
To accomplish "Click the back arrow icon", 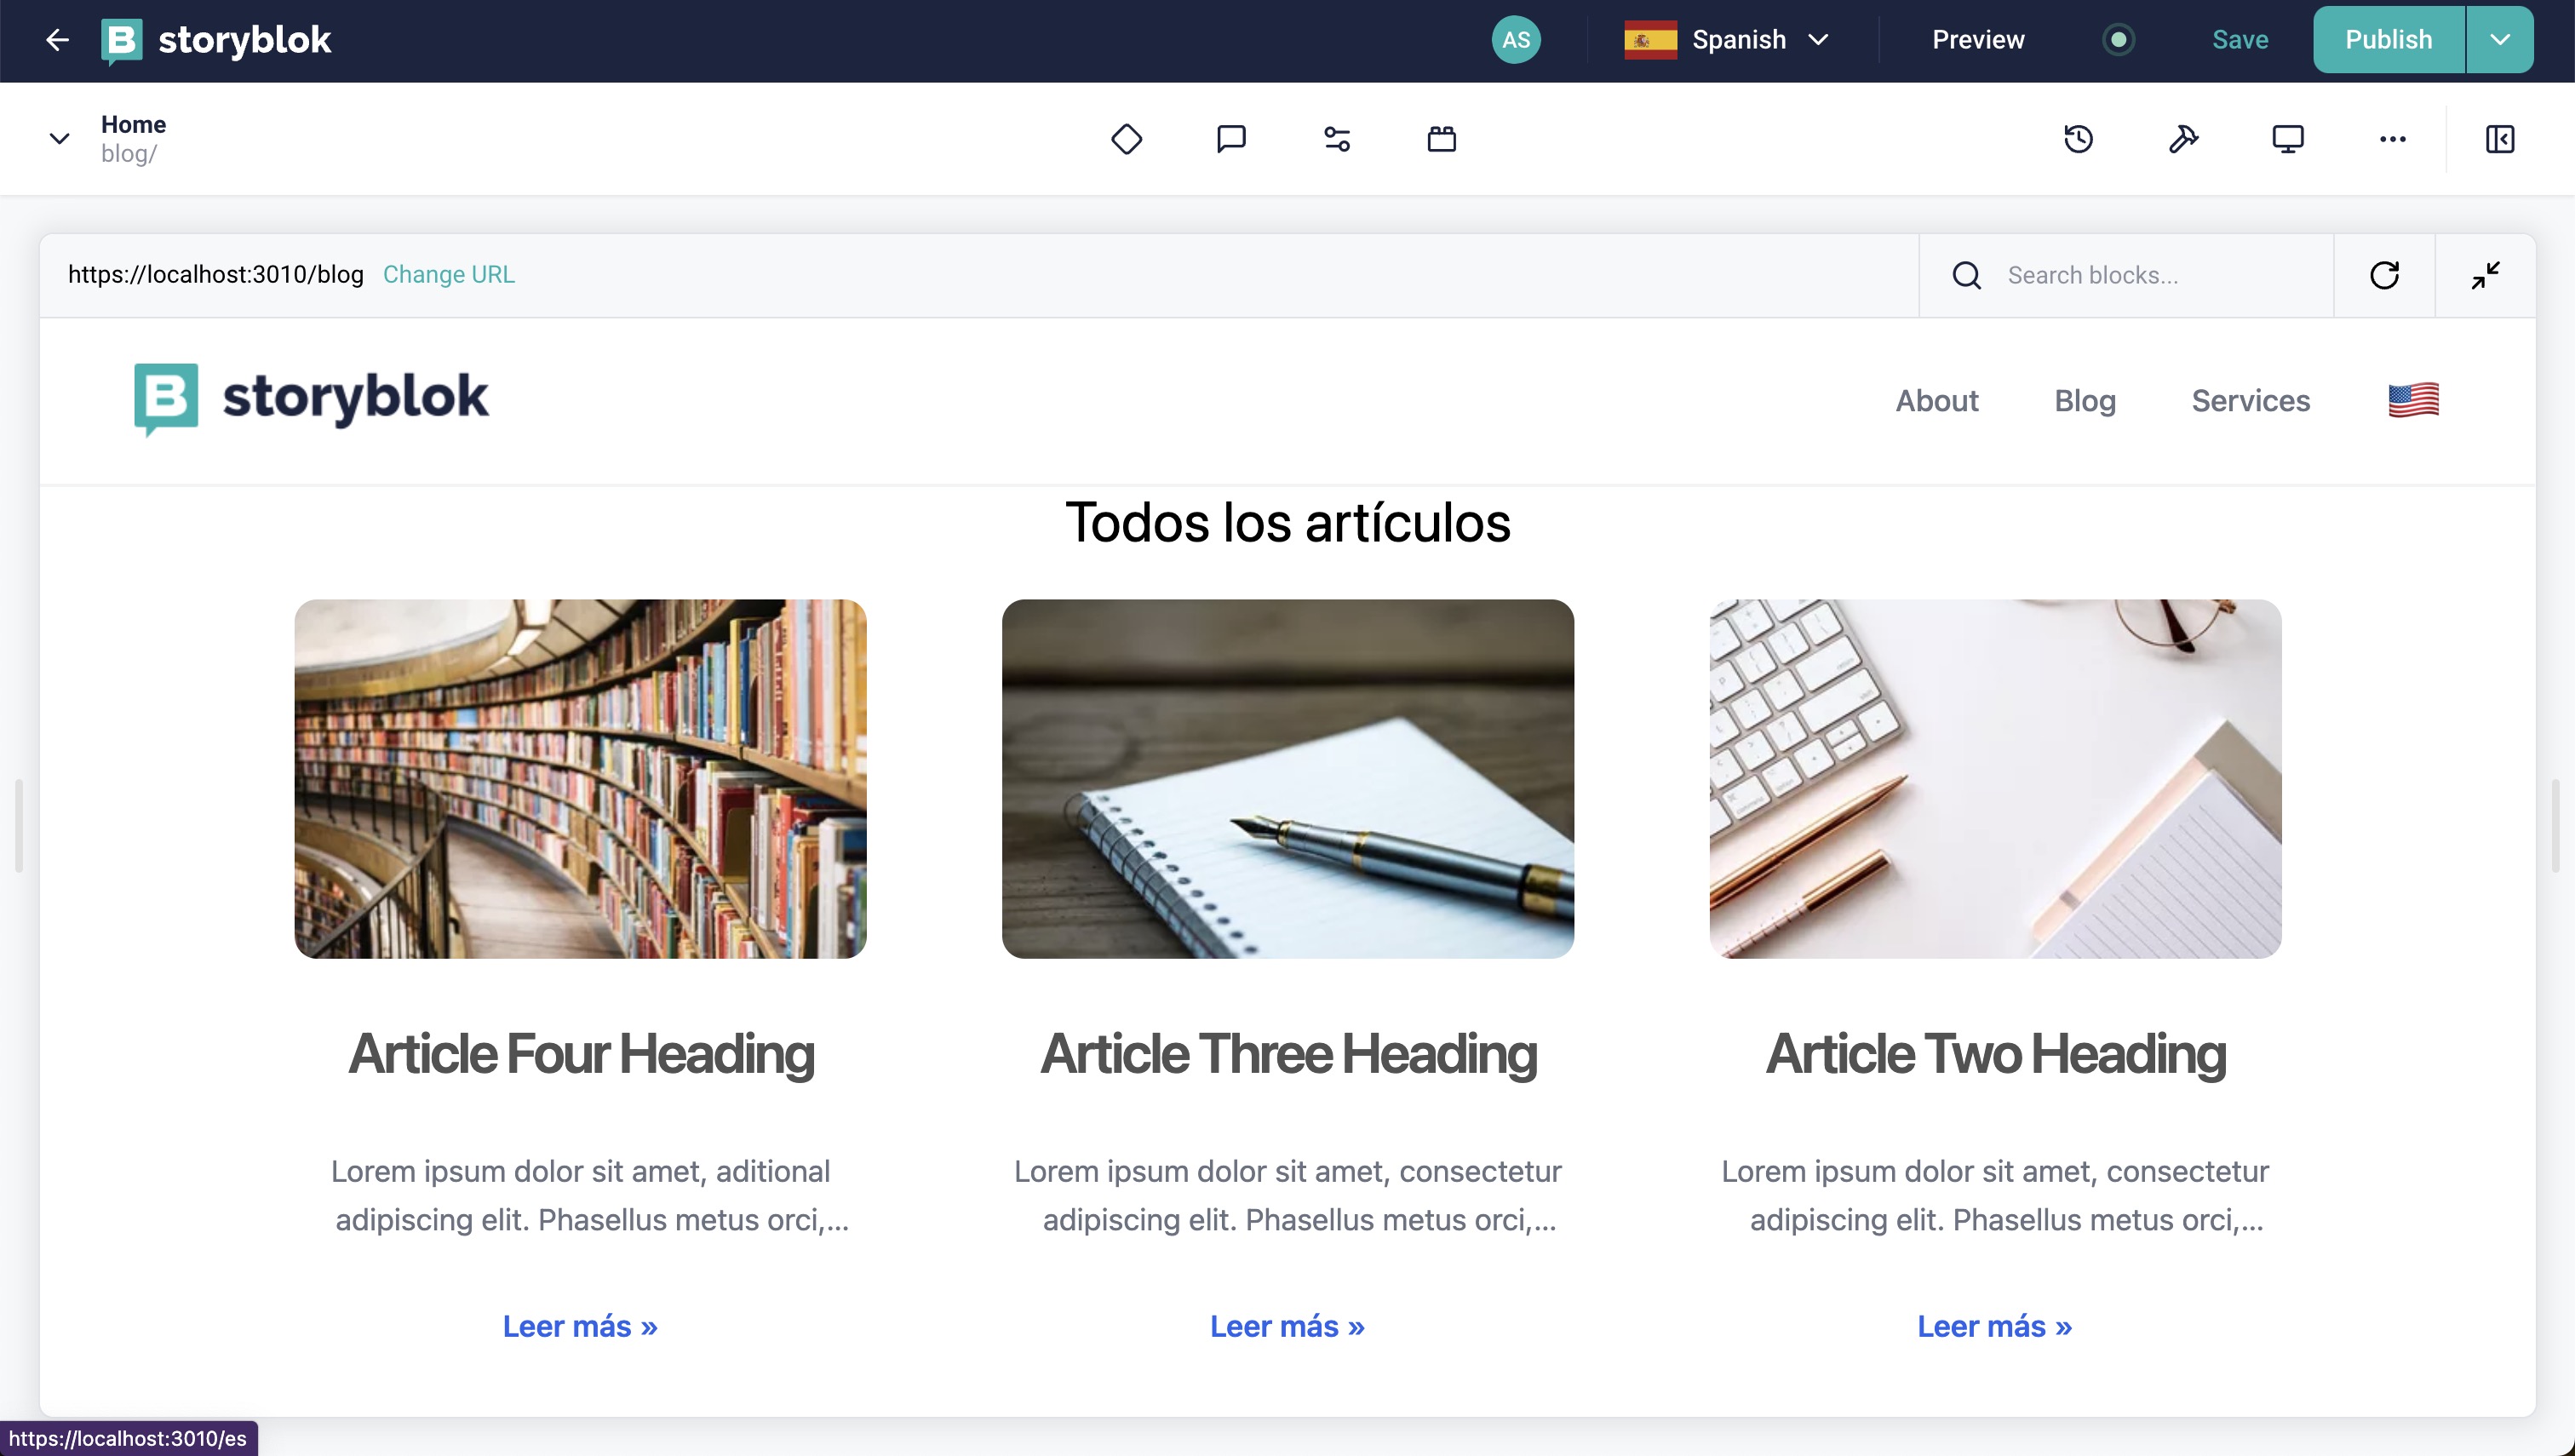I will coord(57,40).
